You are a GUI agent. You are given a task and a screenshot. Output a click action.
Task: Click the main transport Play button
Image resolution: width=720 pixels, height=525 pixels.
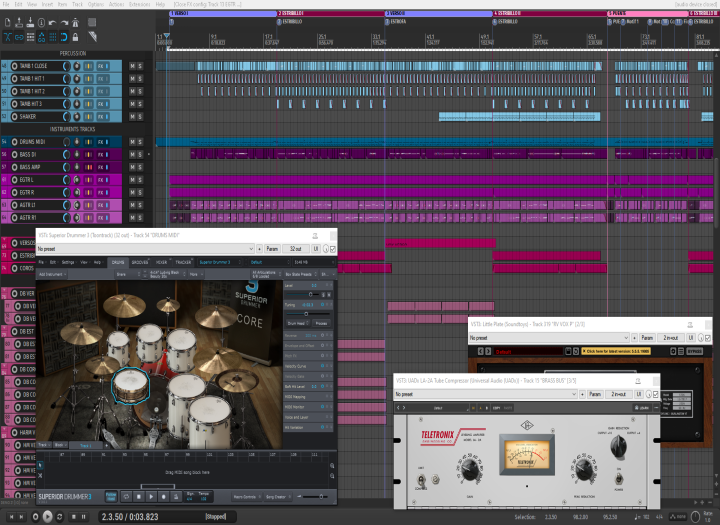click(47, 517)
